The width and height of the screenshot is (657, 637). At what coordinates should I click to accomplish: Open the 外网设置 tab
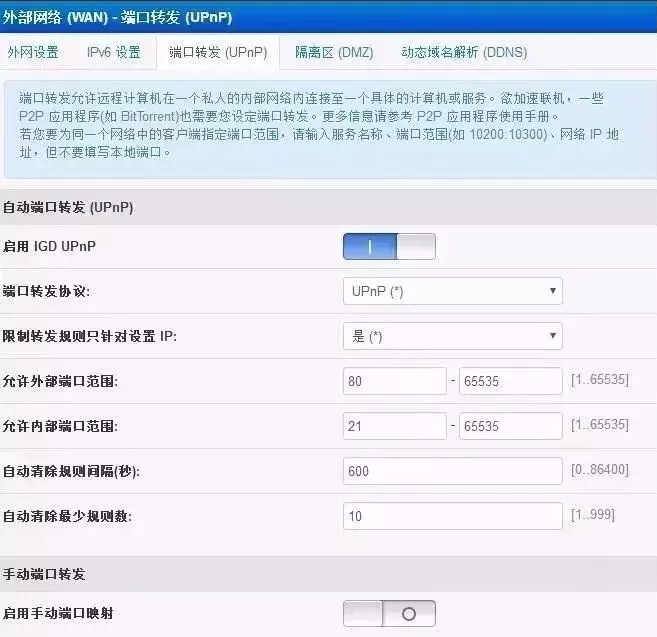click(x=33, y=52)
